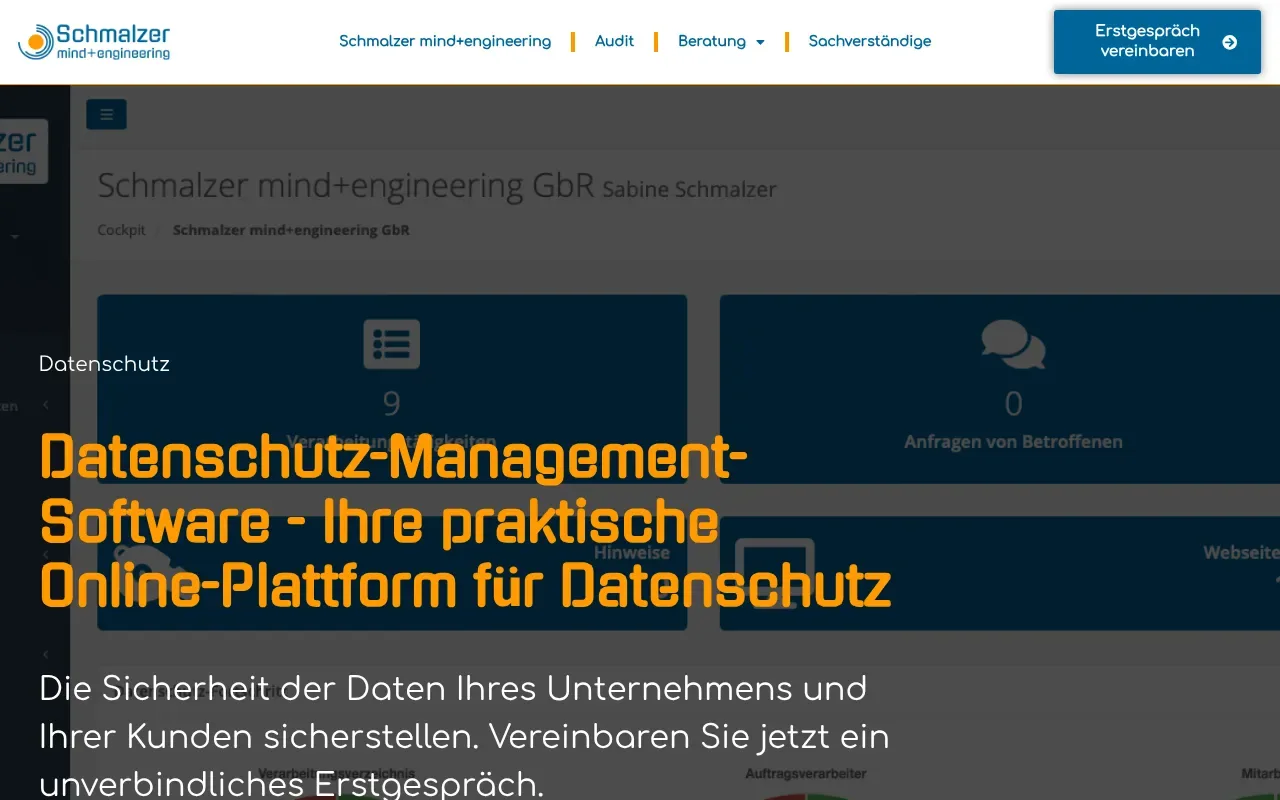Click the Anfragen von Betroffenen zero counter
Viewport: 1280px width, 800px height.
(x=1013, y=403)
